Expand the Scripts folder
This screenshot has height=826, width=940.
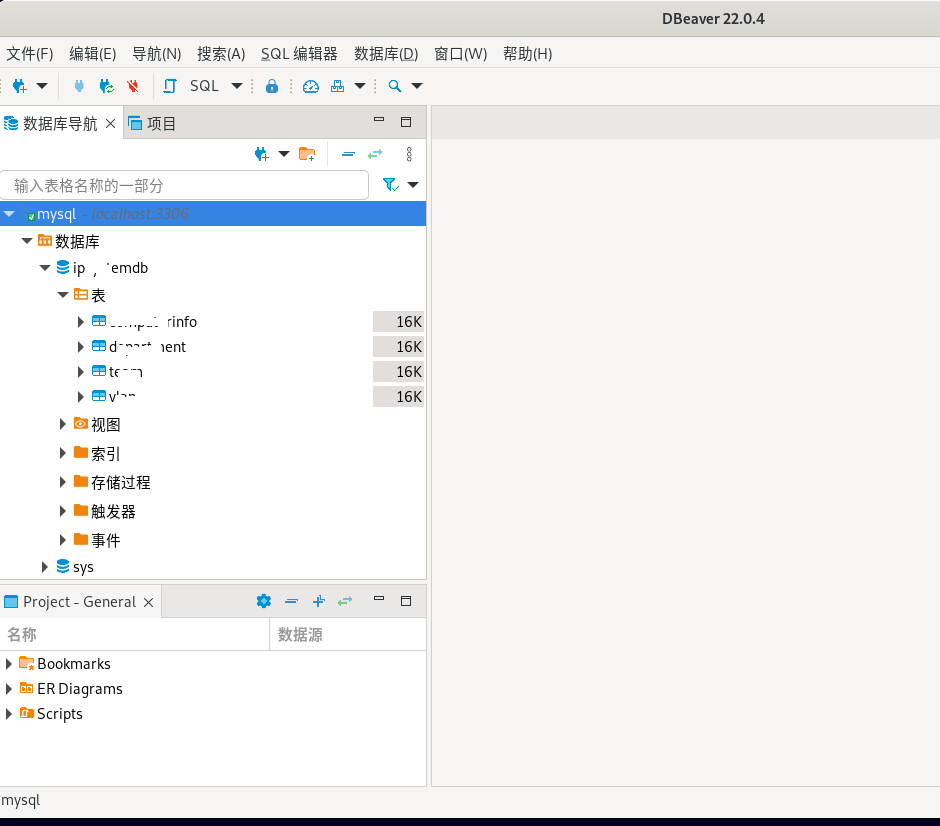[8, 714]
